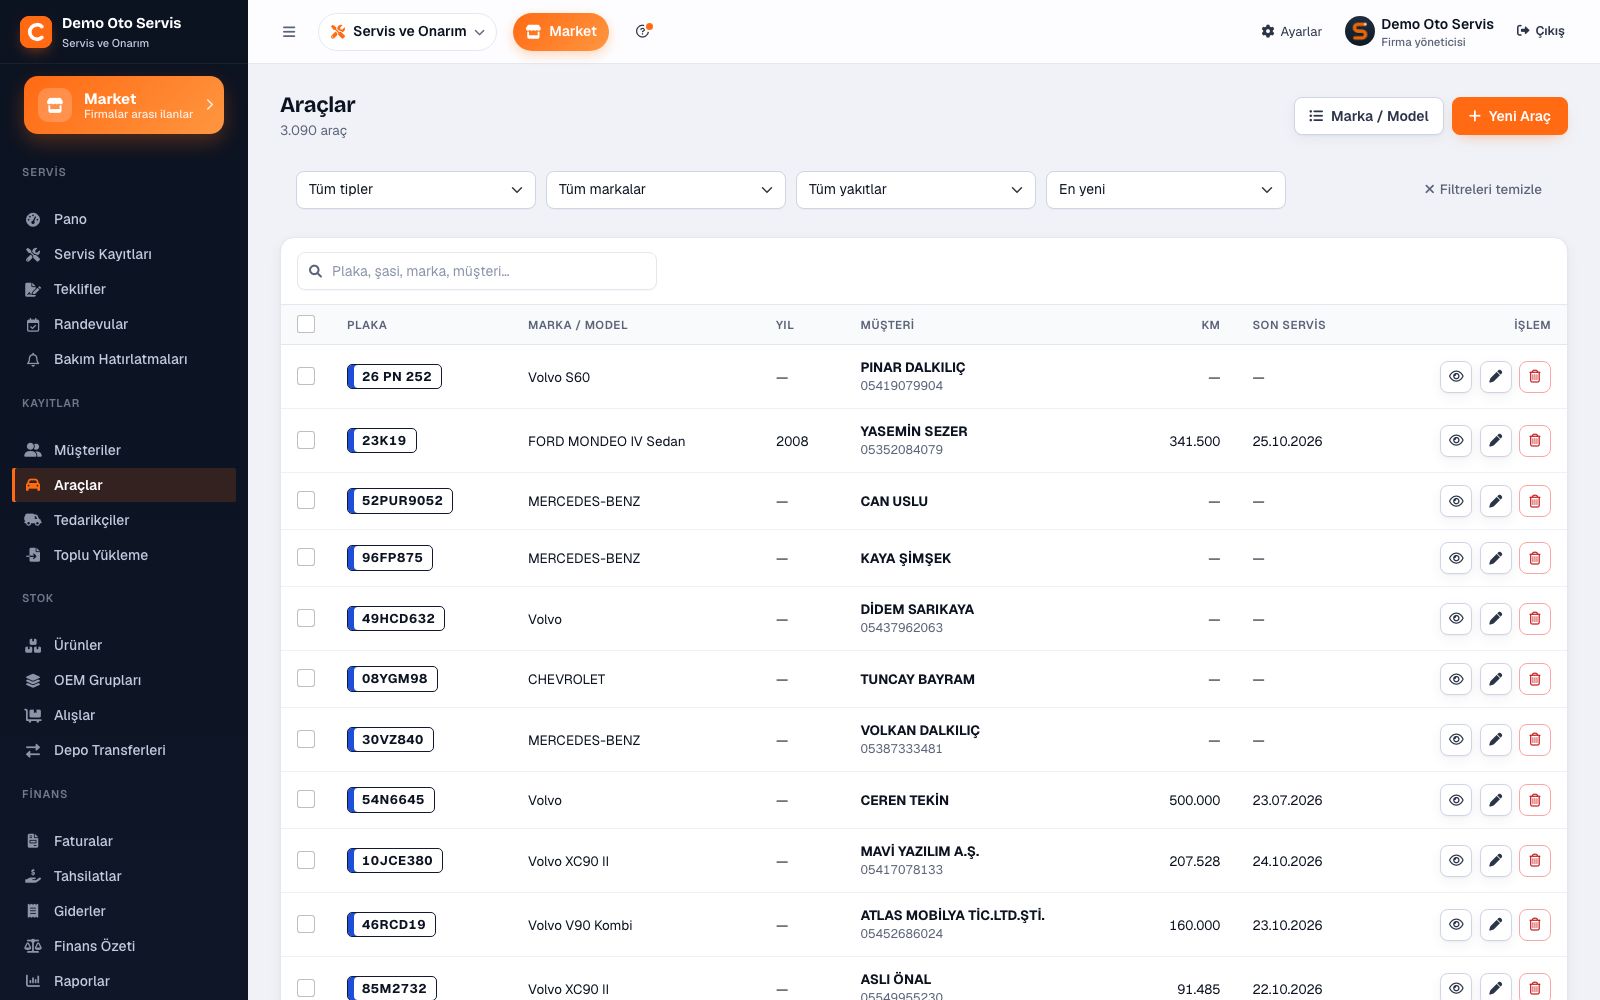1600x1000 pixels.
Task: Delete vehicle 10JCE380 trash icon
Action: (x=1535, y=861)
